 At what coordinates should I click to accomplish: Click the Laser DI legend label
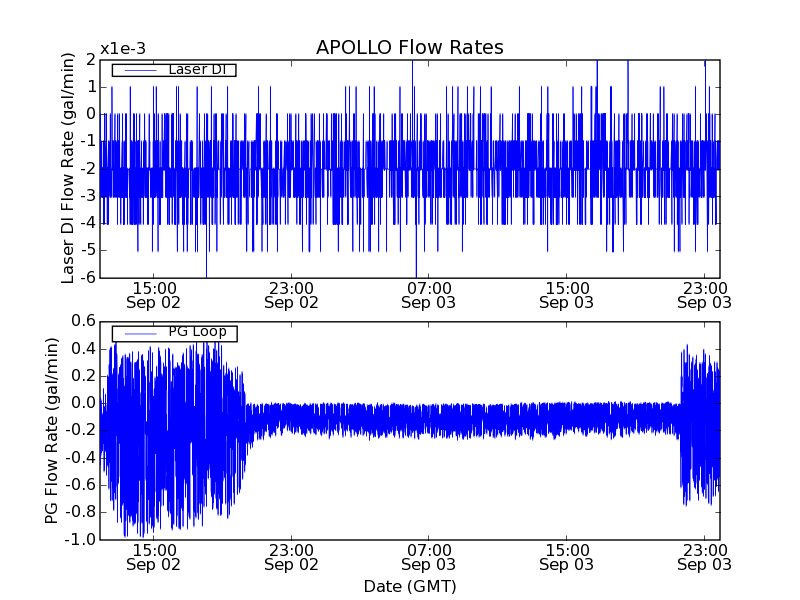tap(197, 69)
